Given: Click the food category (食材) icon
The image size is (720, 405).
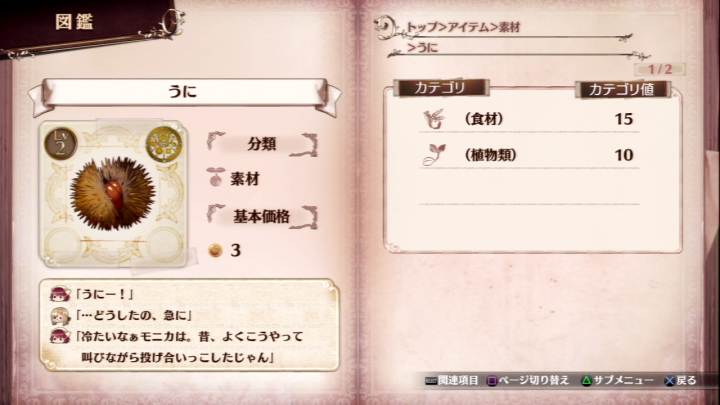Looking at the screenshot, I should tap(434, 119).
